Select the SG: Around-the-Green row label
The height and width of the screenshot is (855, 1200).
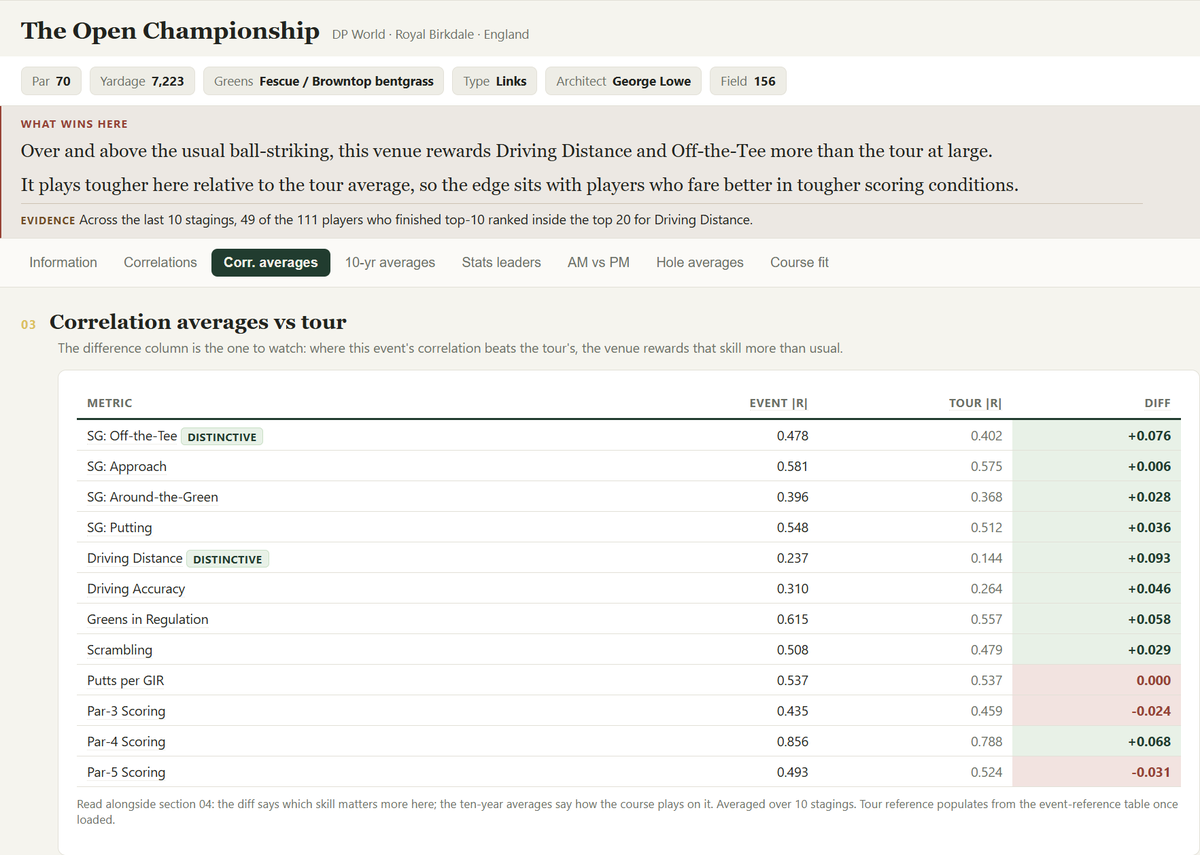coord(152,497)
